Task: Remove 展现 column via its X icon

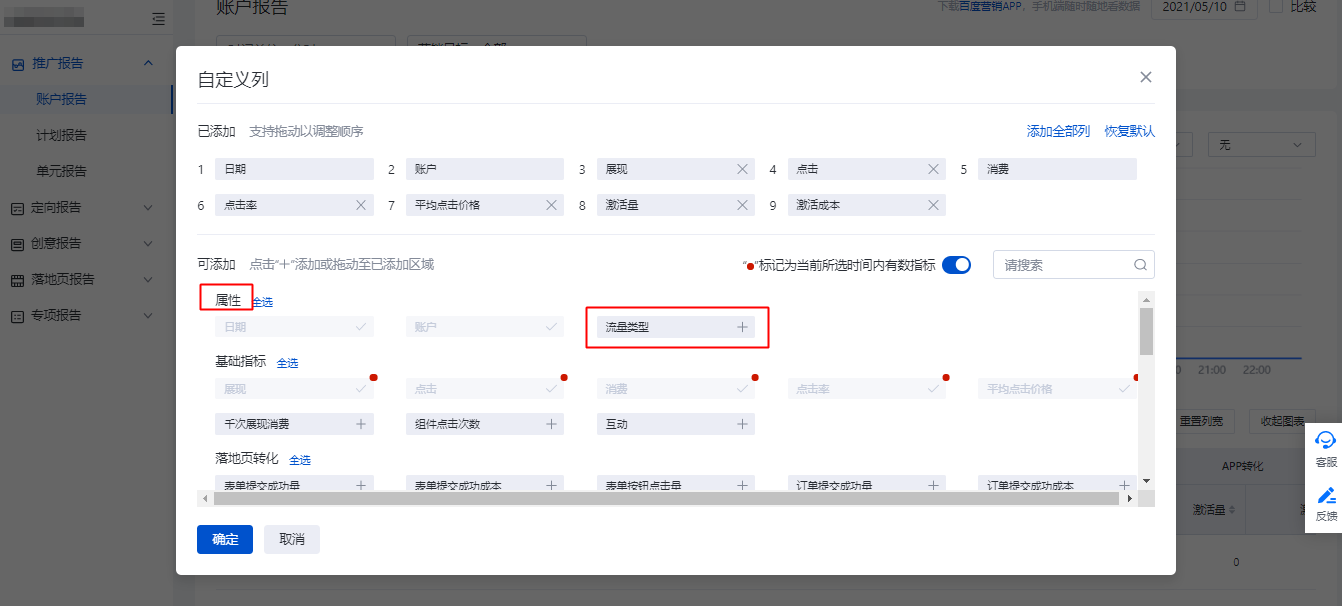Action: coord(742,169)
